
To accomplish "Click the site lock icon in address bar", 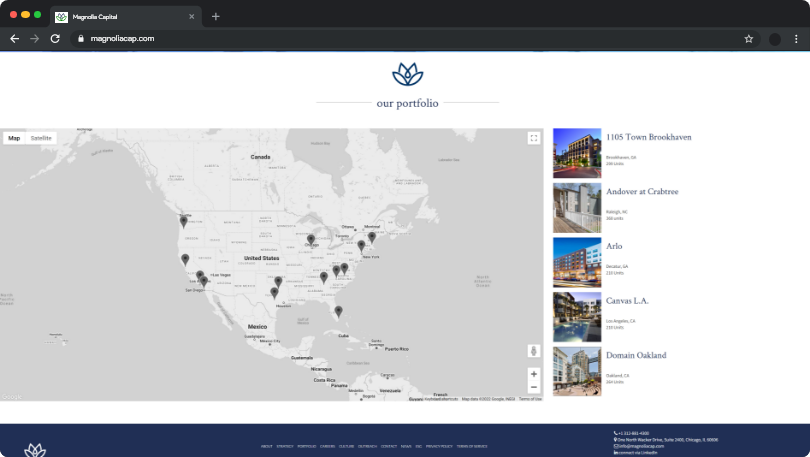I will click(x=81, y=39).
